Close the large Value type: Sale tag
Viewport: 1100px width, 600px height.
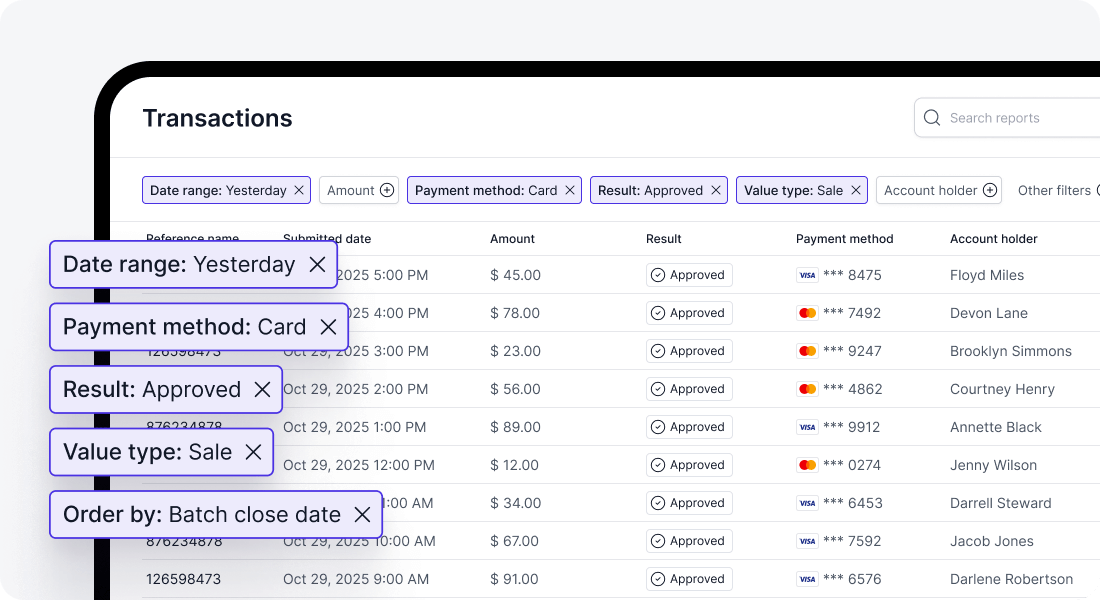253,452
